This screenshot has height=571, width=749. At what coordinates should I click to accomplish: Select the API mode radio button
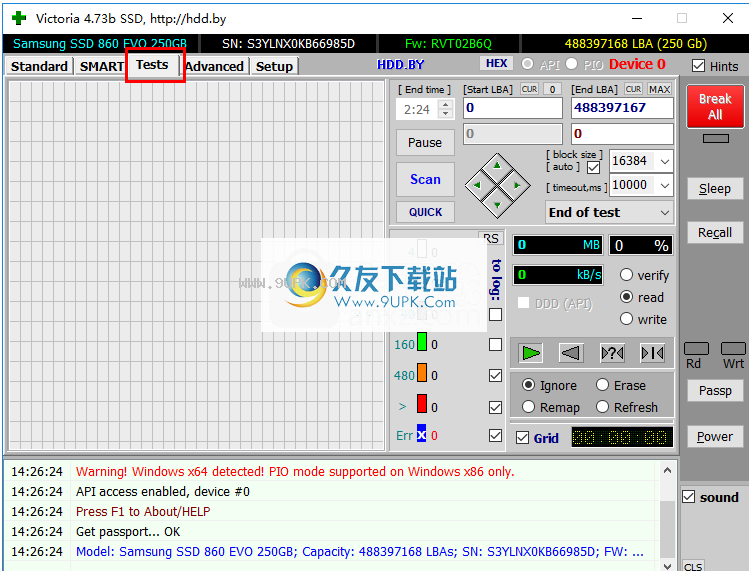click(527, 64)
